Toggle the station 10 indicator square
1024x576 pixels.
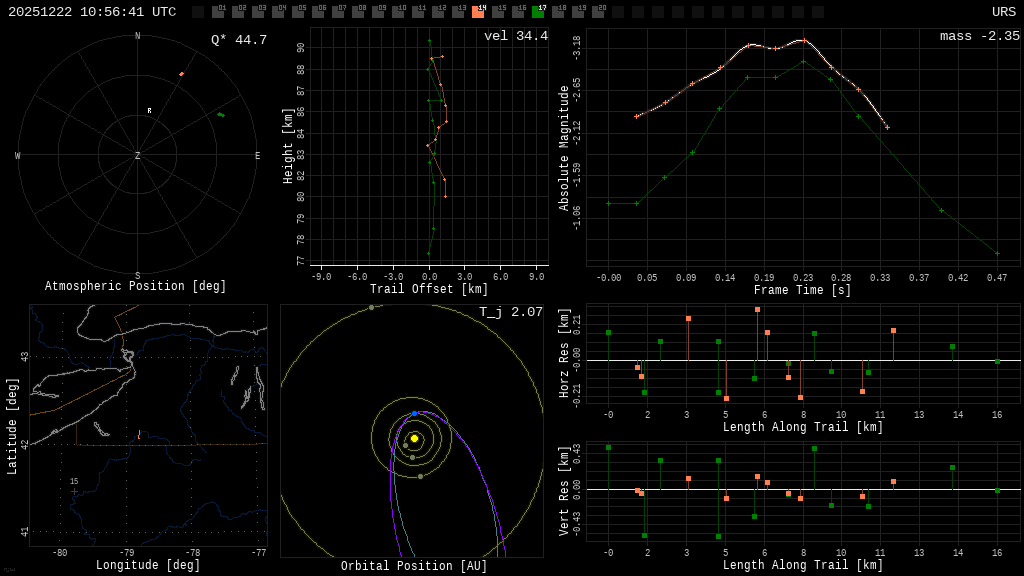(398, 12)
